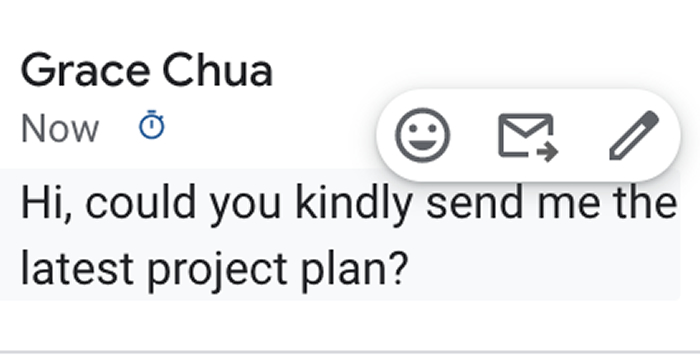Click the smiley face in hover toolbar
This screenshot has height=360, width=700.
pos(422,135)
